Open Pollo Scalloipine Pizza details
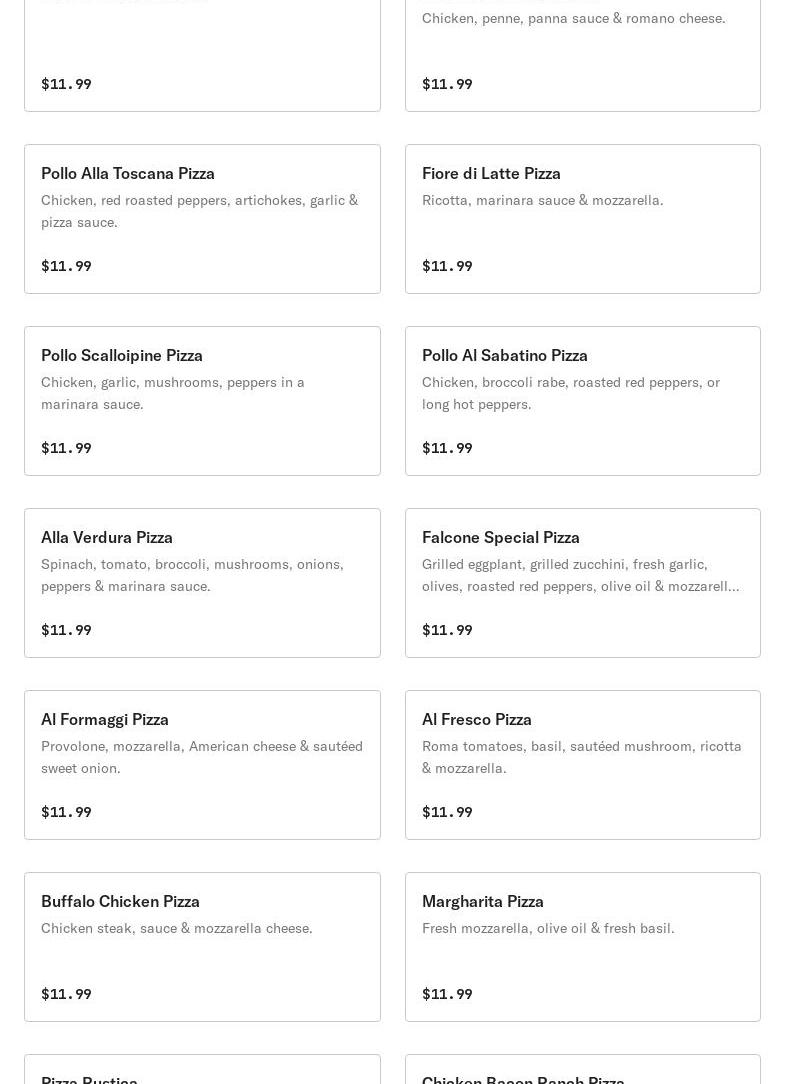 [202, 400]
